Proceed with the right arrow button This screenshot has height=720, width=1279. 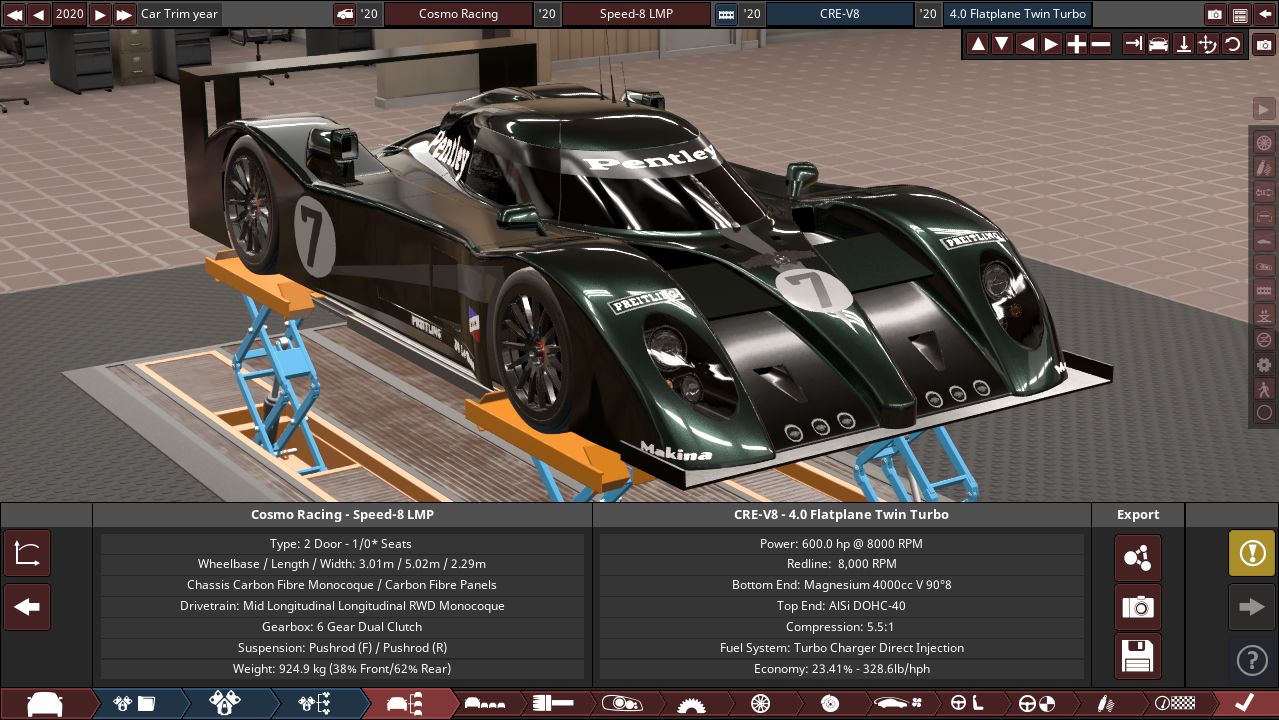pyautogui.click(x=1252, y=607)
